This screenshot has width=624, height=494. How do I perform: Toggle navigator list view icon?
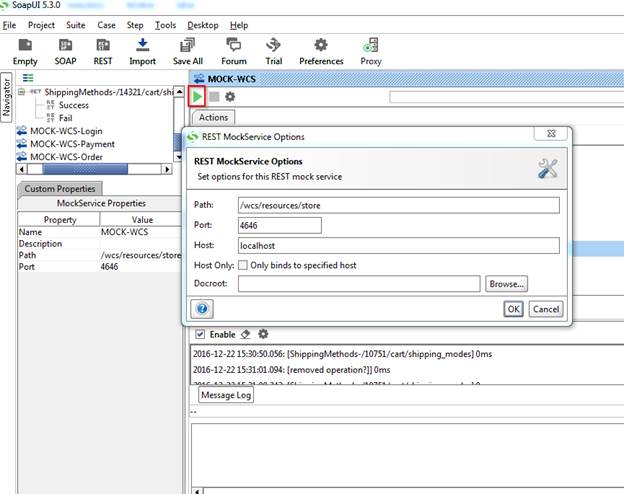(x=28, y=78)
